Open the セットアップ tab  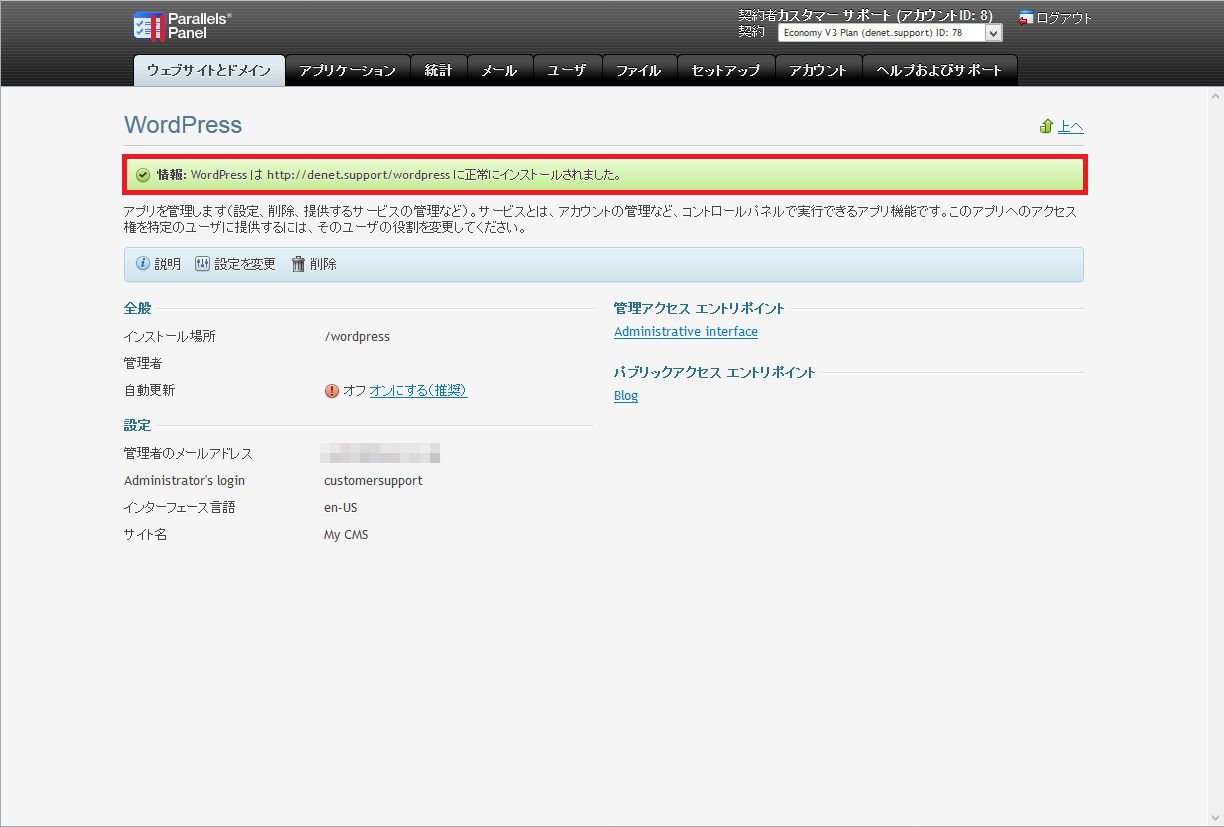click(726, 70)
